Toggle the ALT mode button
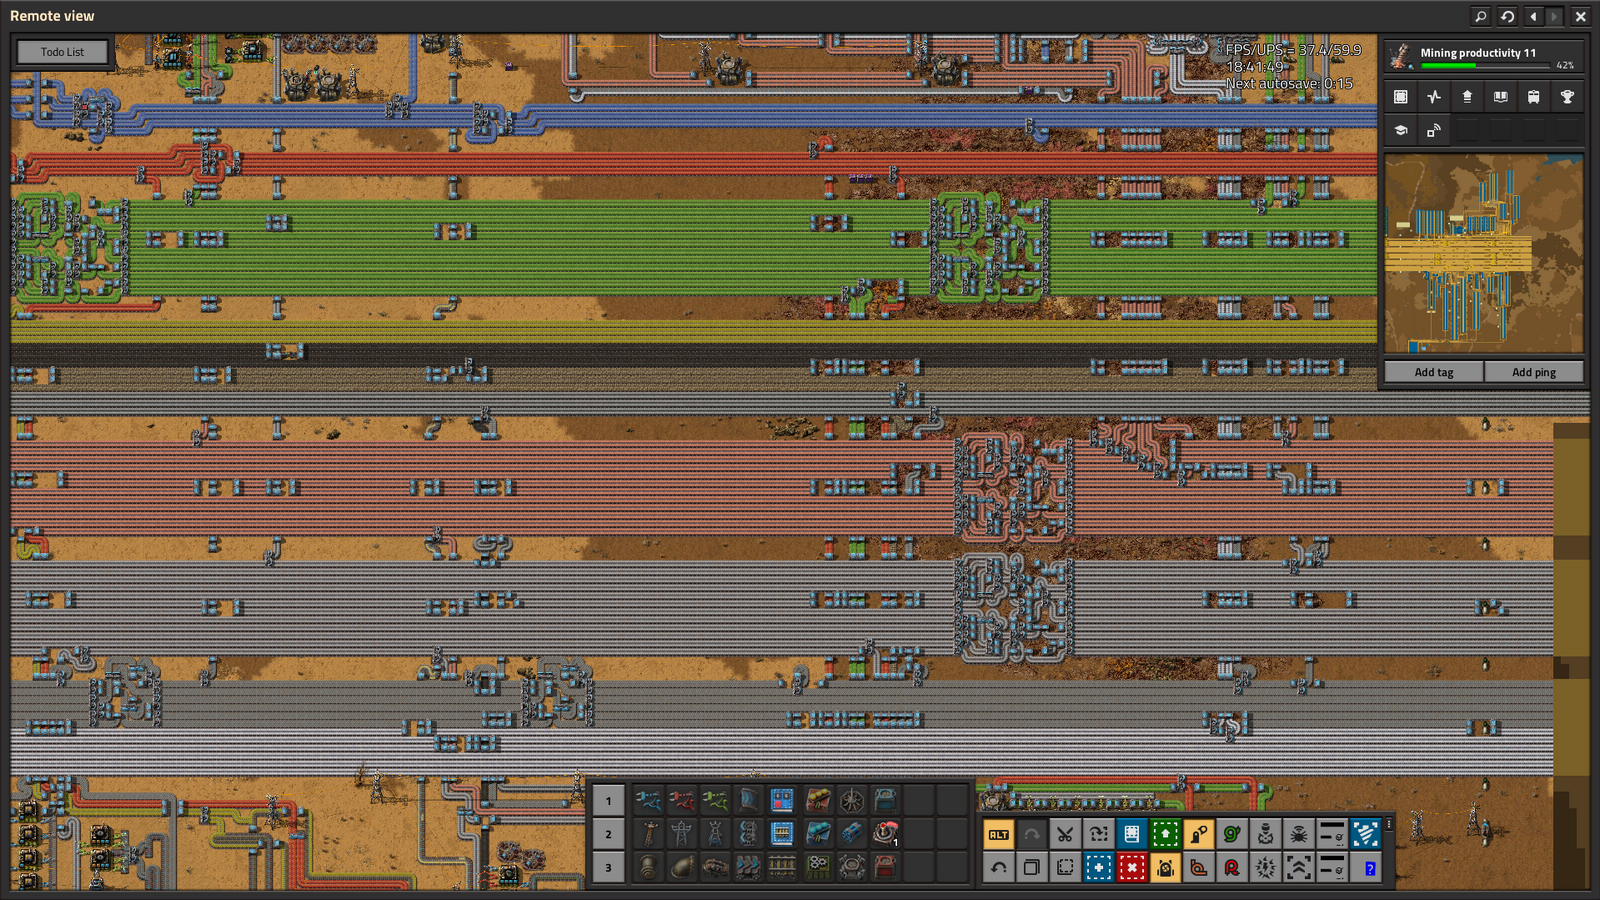Screen dimensions: 1600x900 point(998,834)
